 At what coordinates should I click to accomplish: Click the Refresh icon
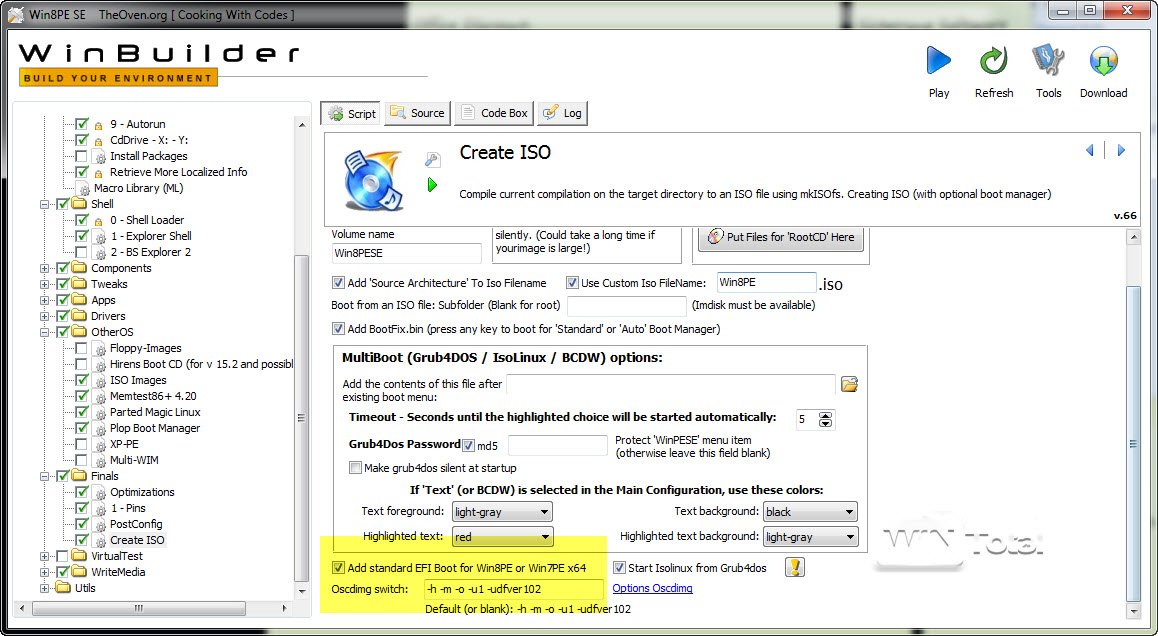click(993, 61)
